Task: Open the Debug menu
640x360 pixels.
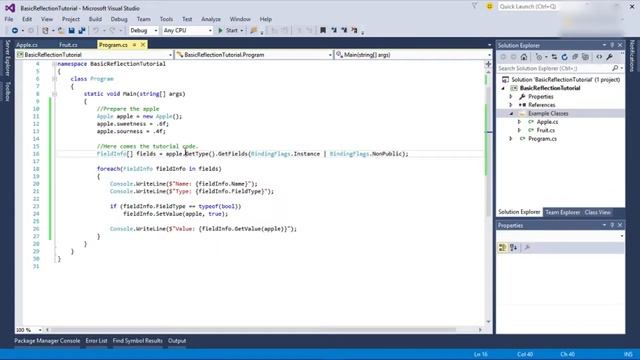Action: (x=119, y=19)
